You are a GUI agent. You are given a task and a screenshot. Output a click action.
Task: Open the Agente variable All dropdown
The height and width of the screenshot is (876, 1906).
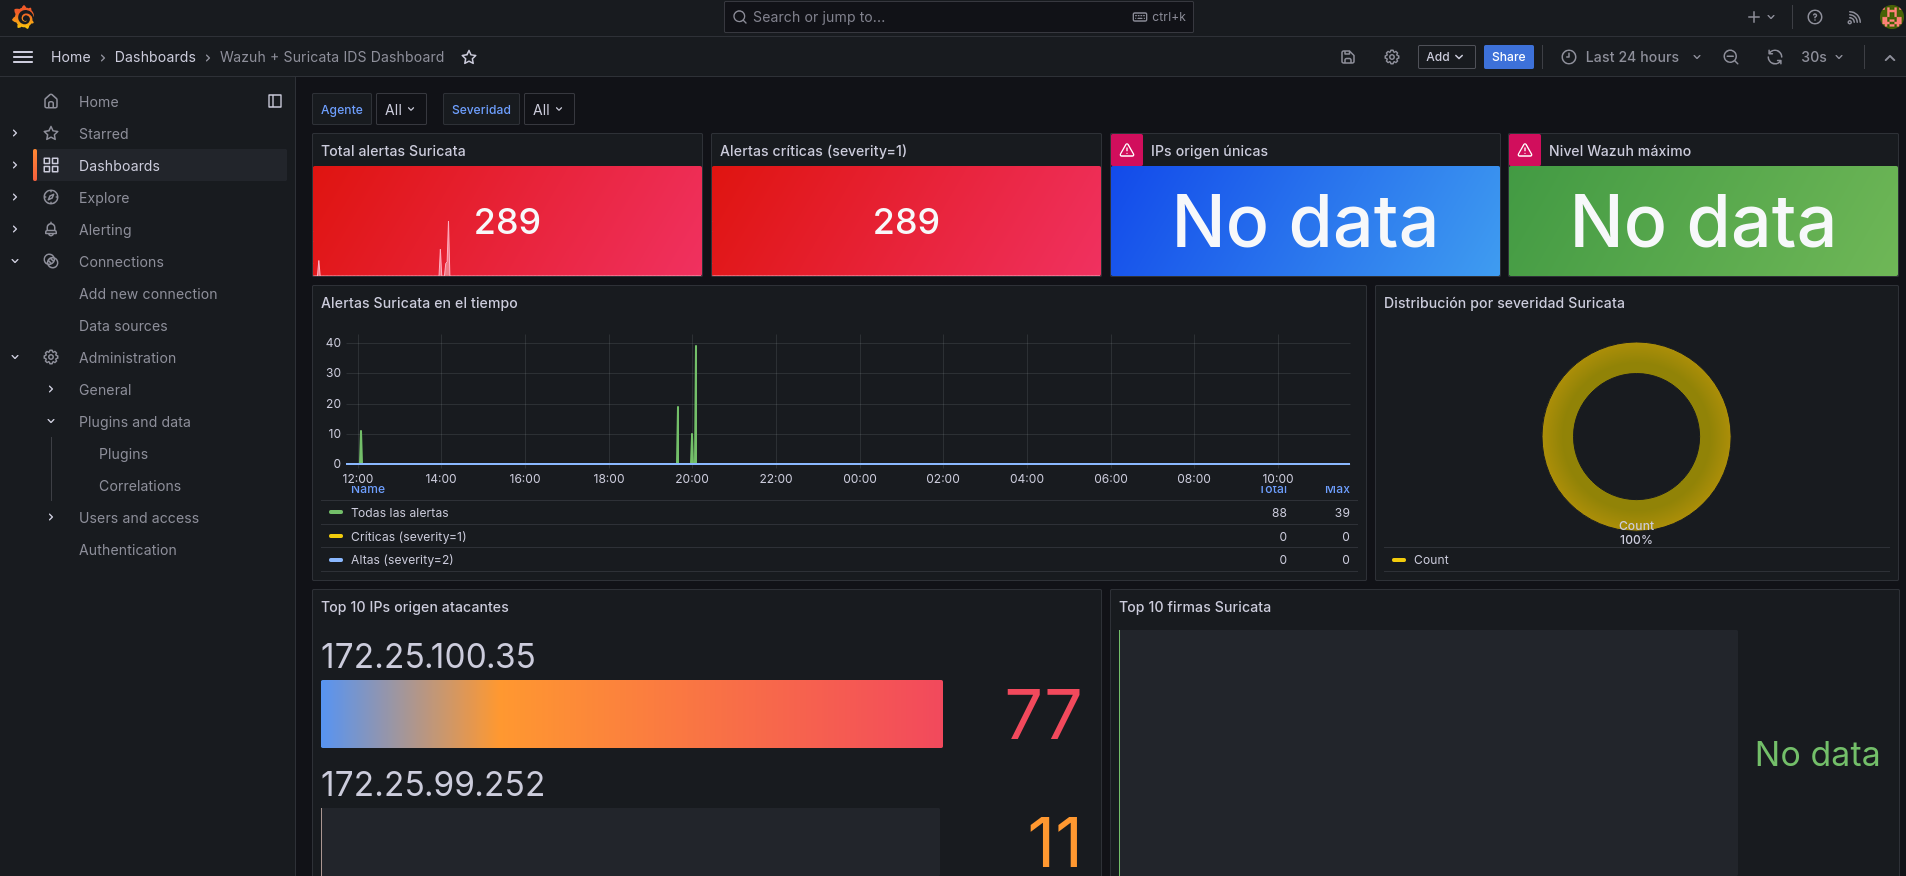pos(400,109)
